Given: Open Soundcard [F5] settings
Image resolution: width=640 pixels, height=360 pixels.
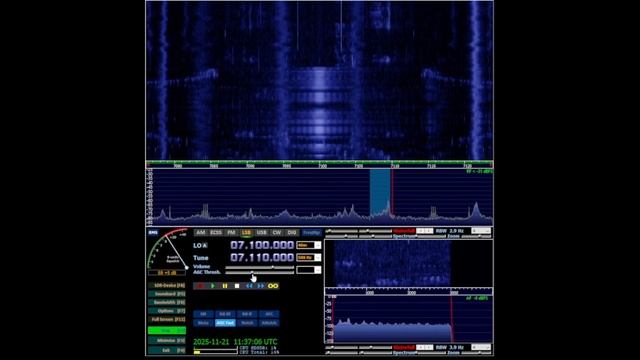Looking at the screenshot, I should 167,294.
